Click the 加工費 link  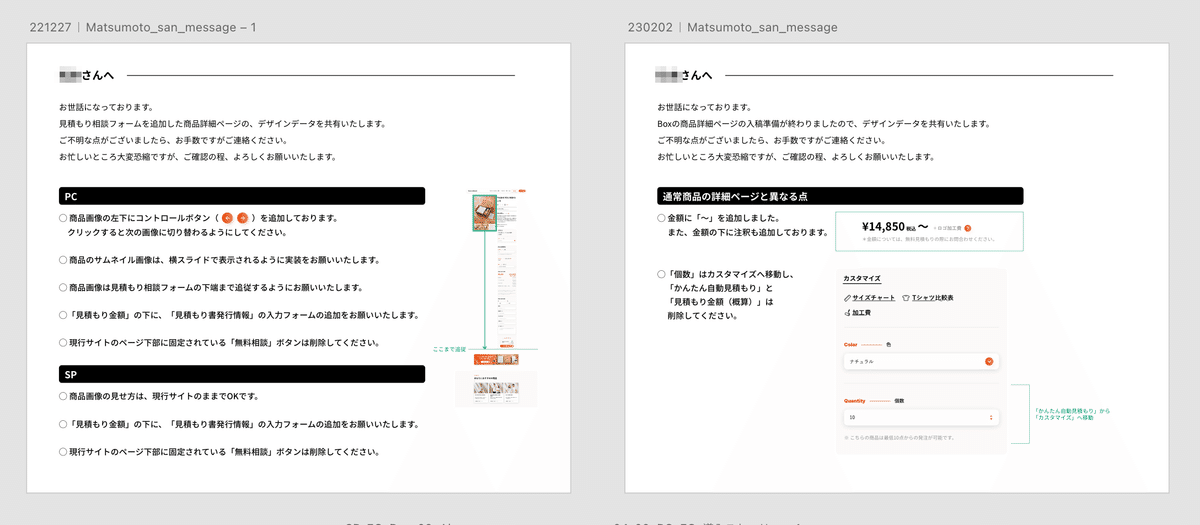(862, 313)
